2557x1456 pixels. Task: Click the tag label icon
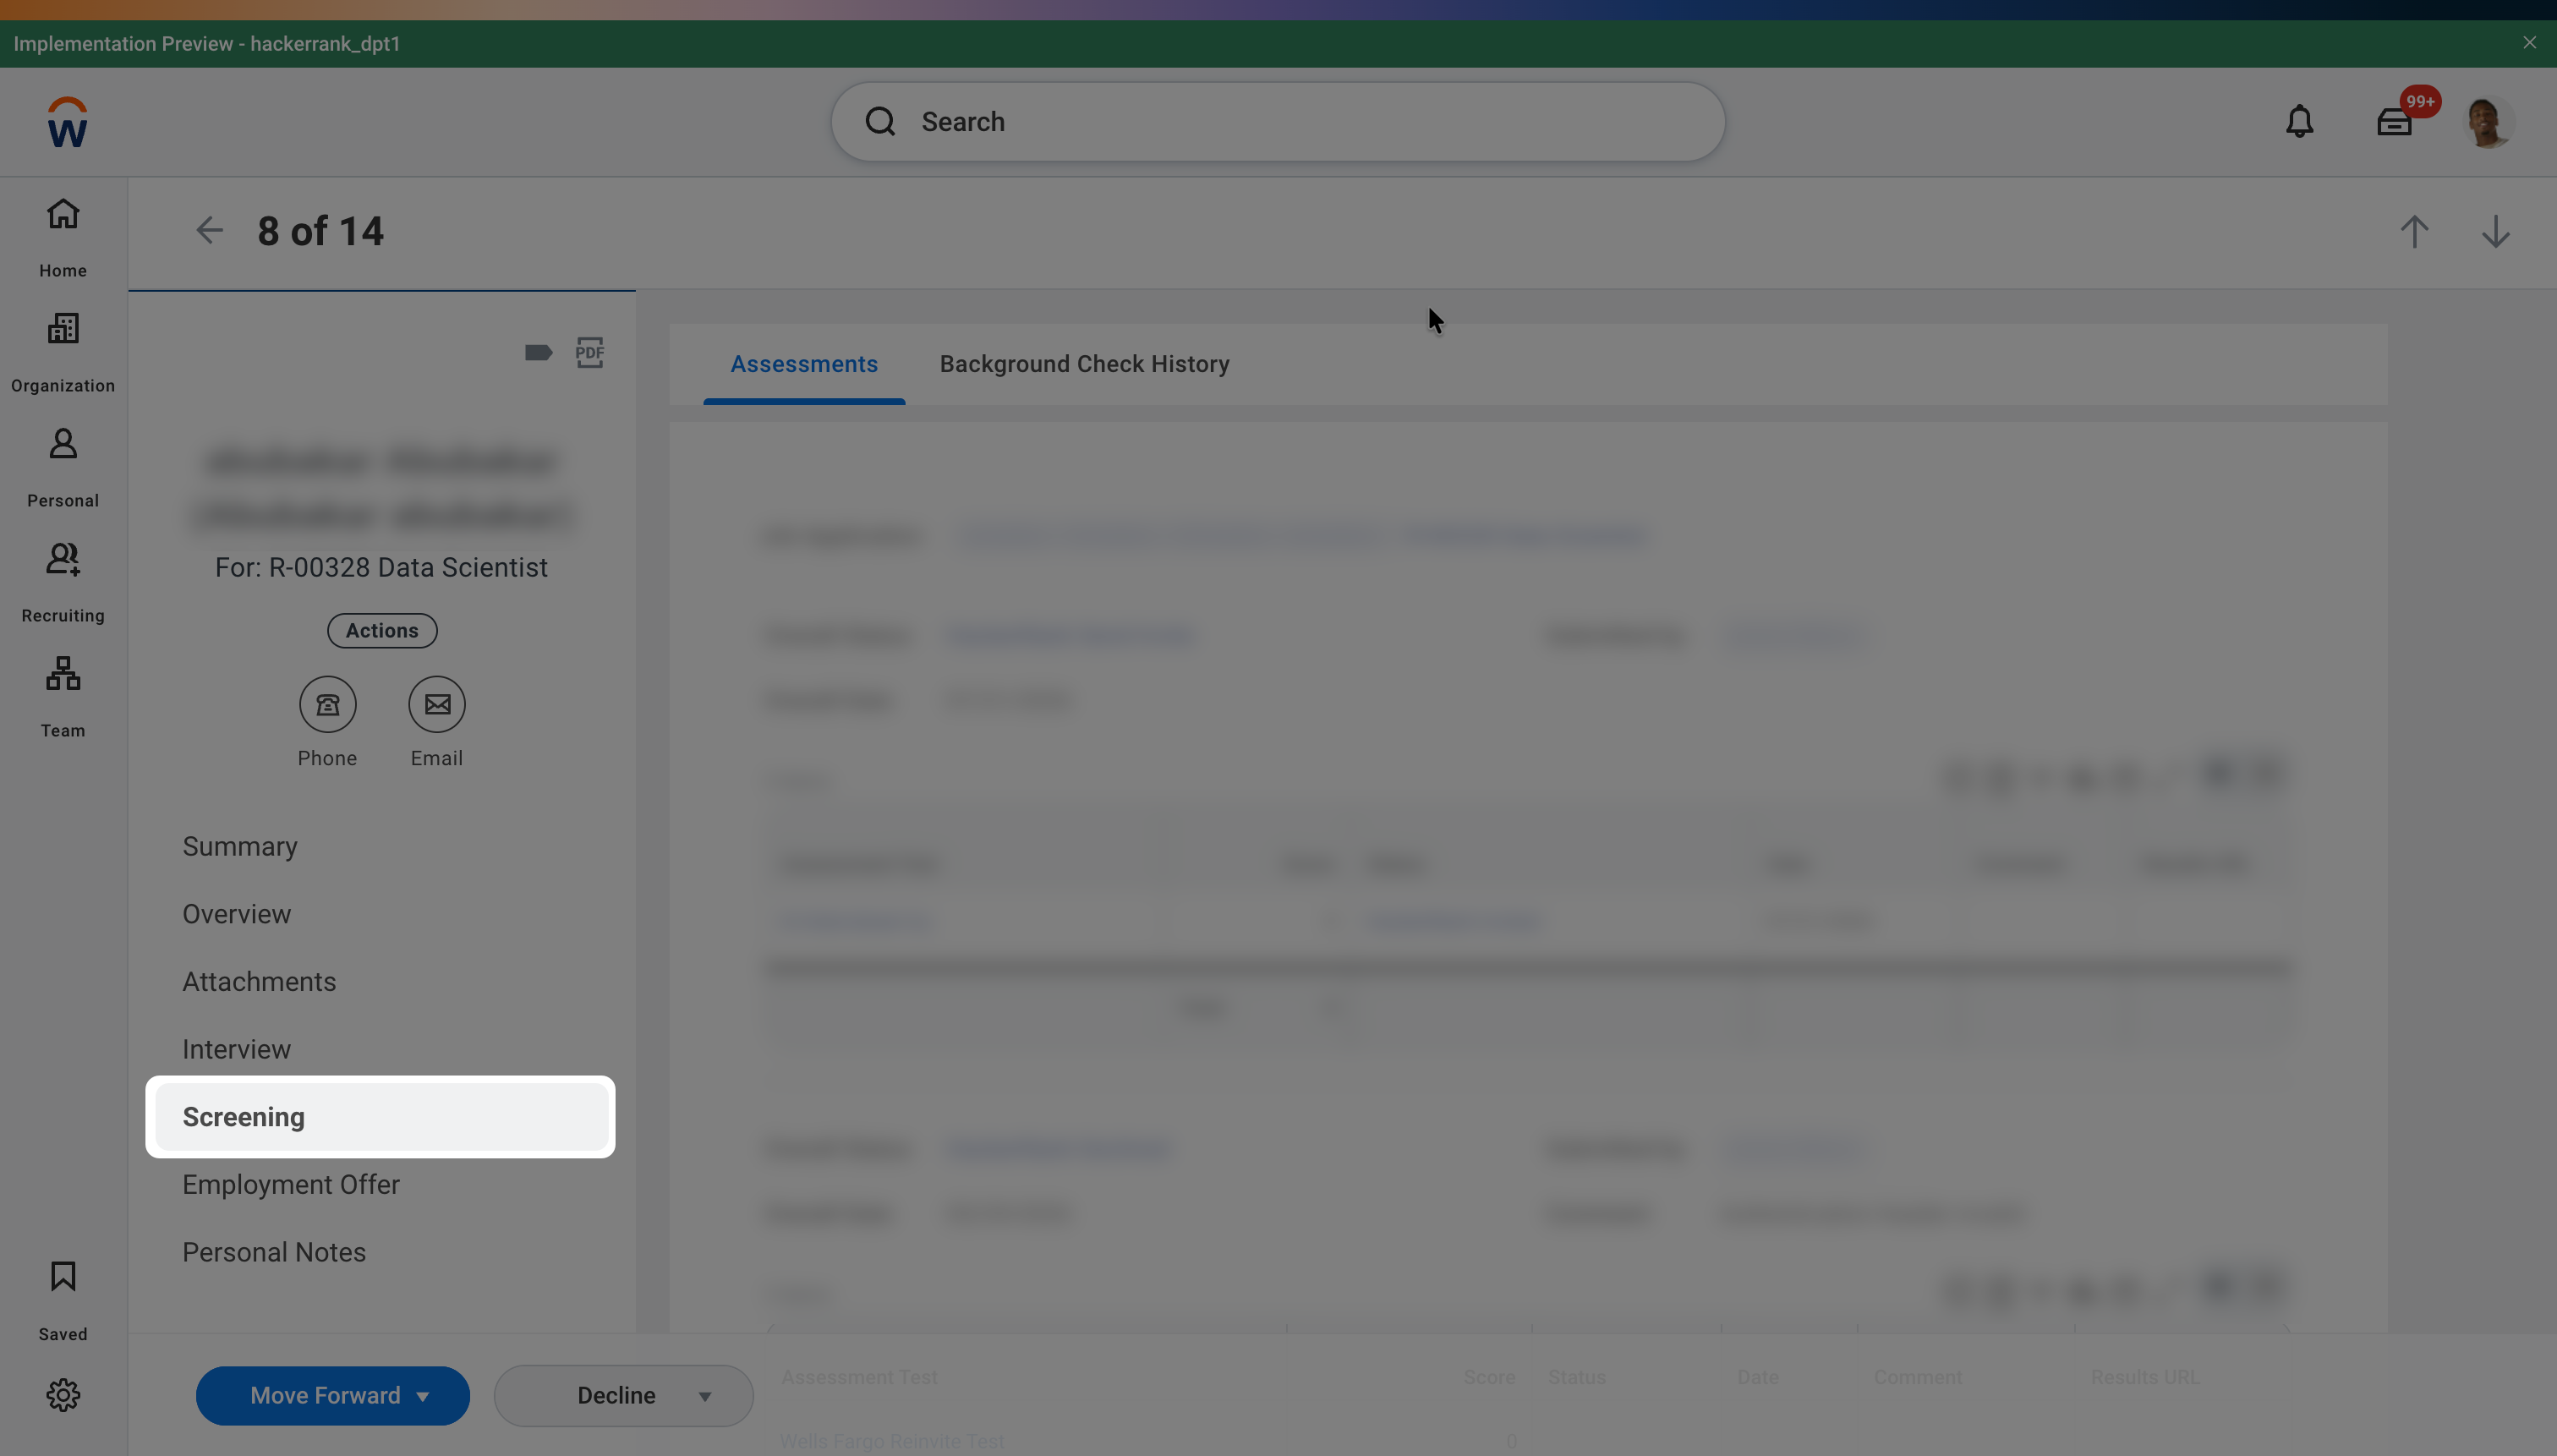coord(538,352)
